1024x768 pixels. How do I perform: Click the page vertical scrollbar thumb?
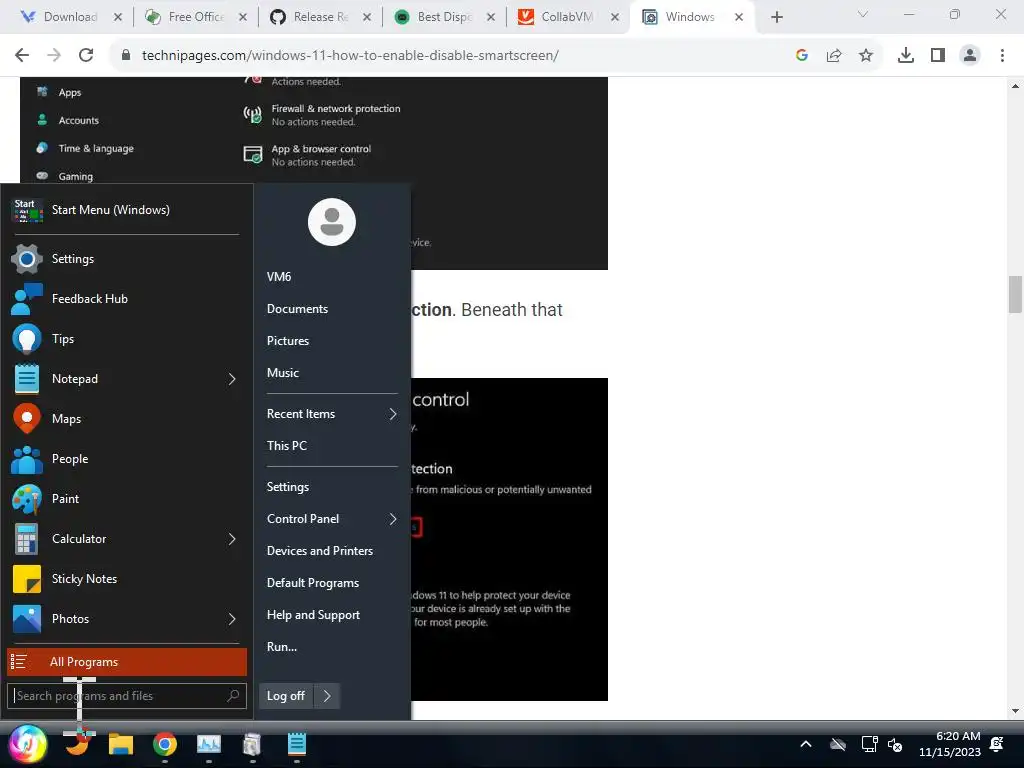1015,295
